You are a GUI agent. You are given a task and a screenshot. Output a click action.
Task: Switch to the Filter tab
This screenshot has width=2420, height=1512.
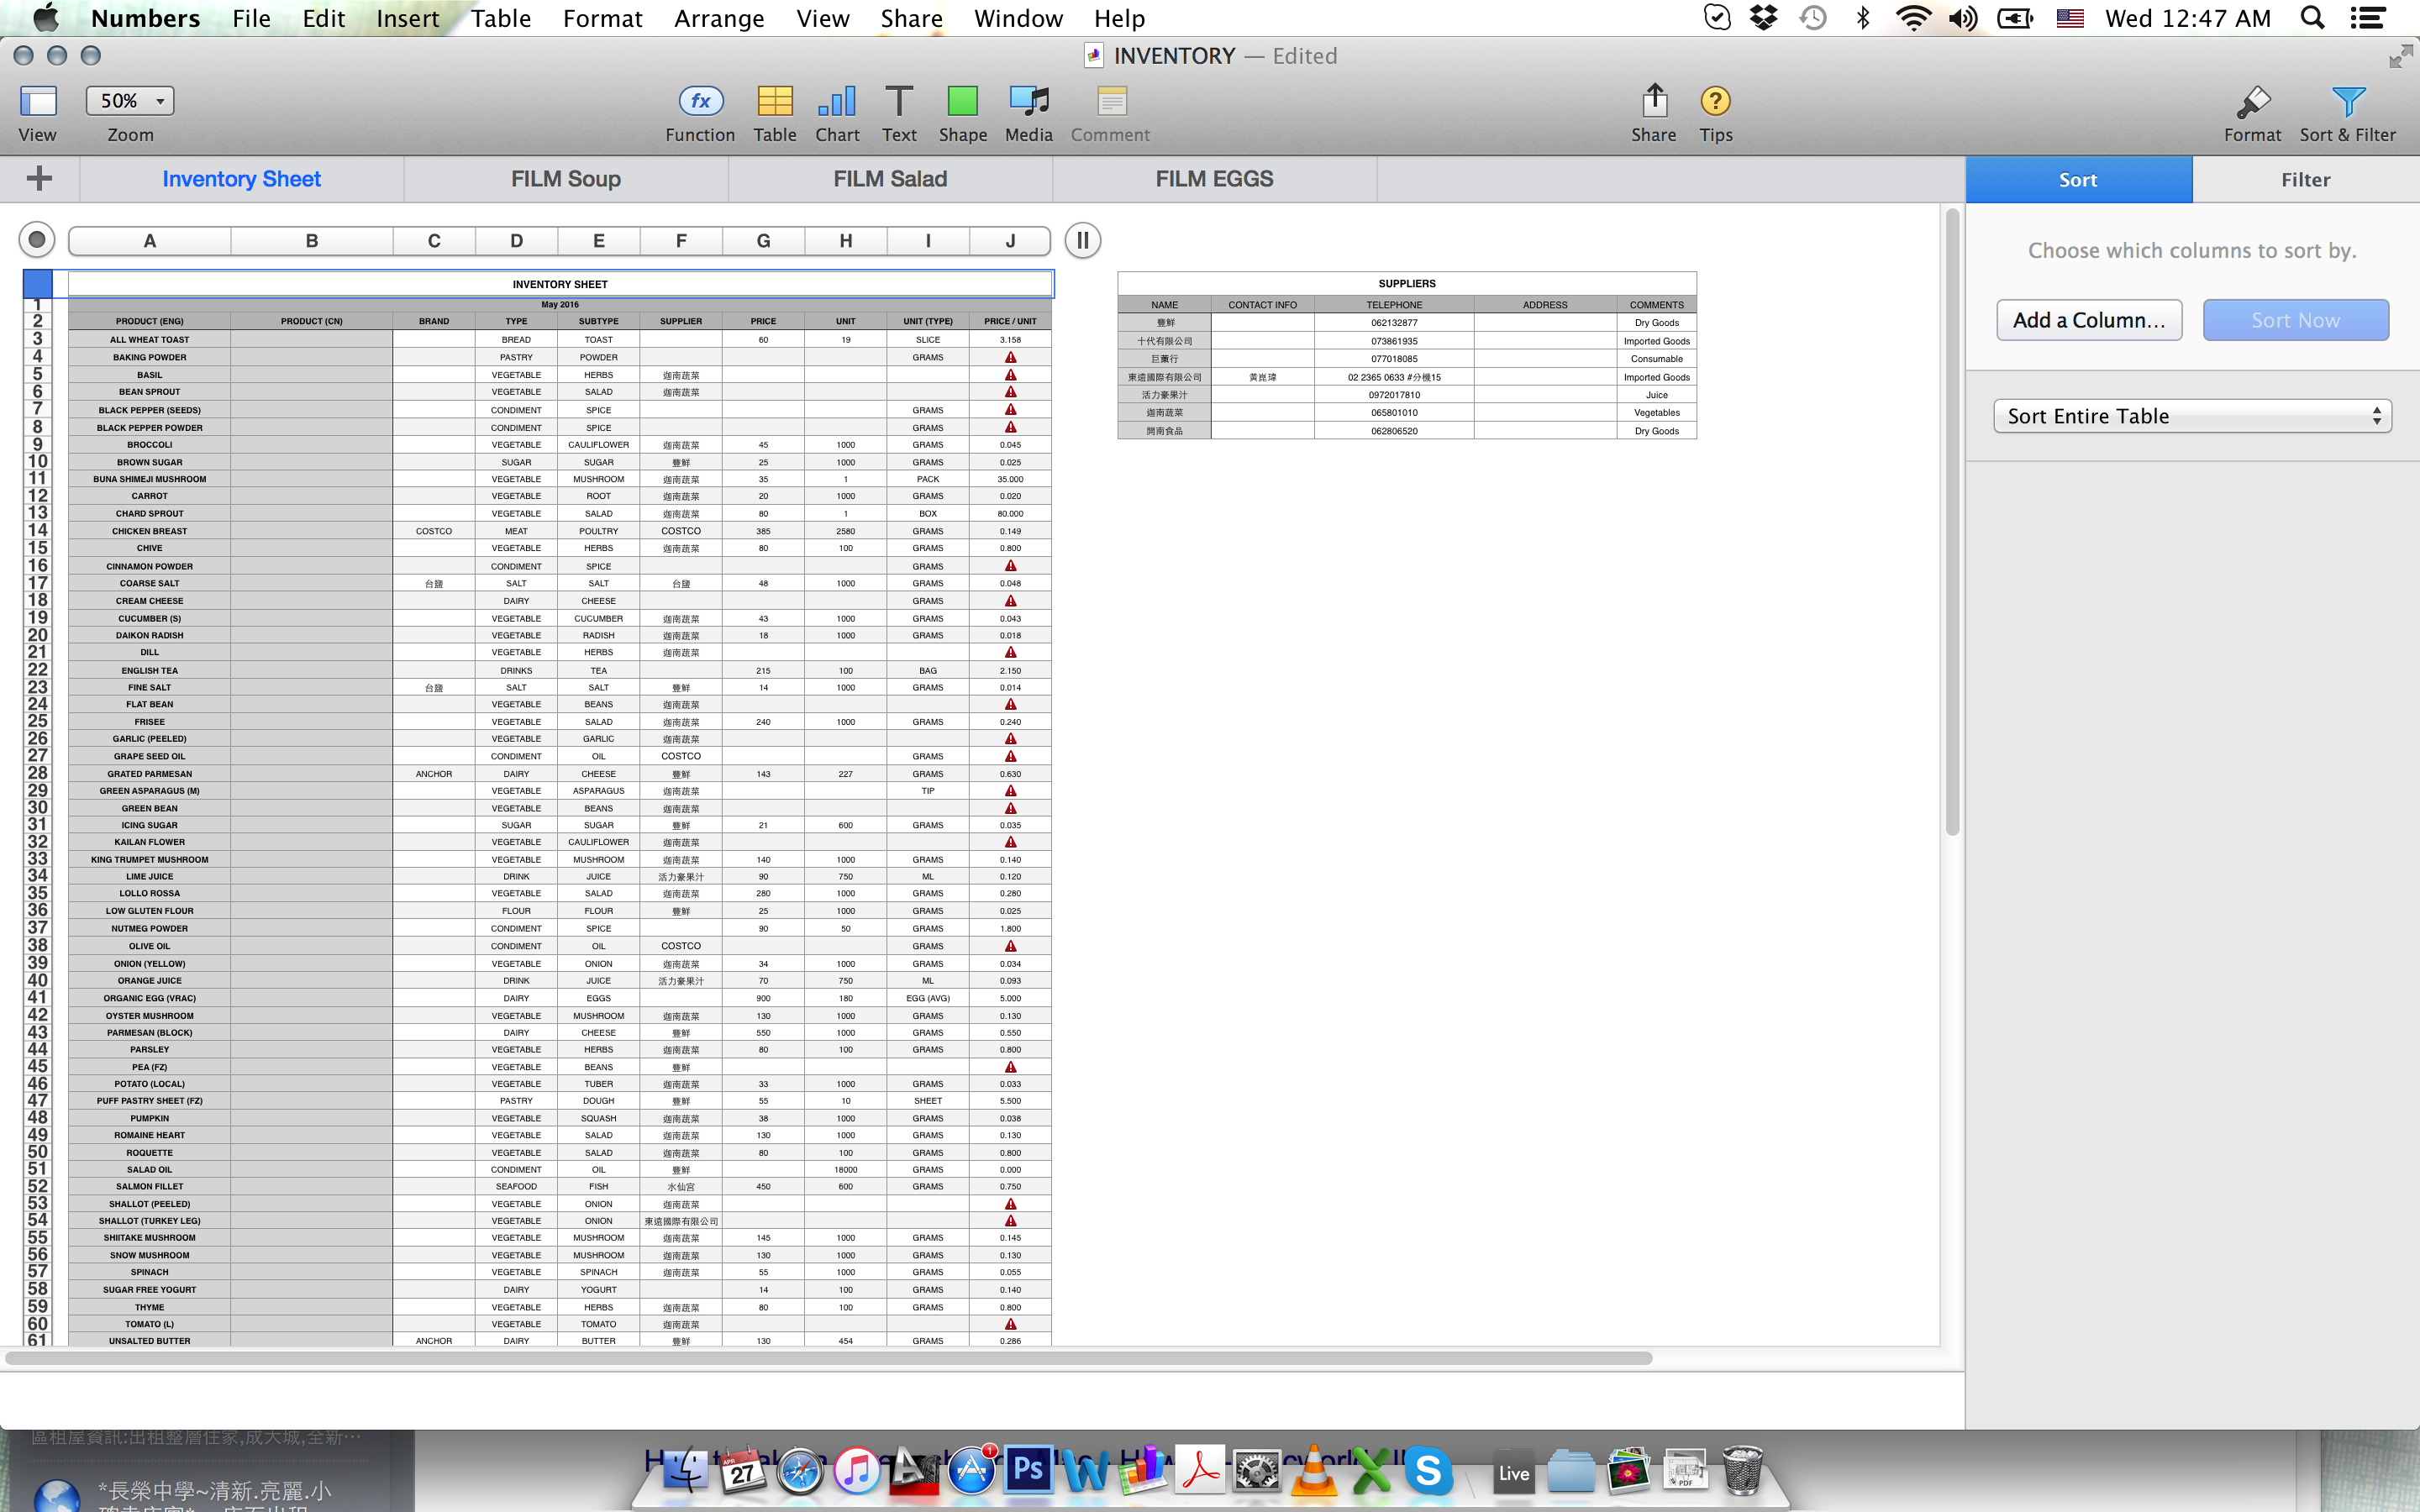[2305, 180]
